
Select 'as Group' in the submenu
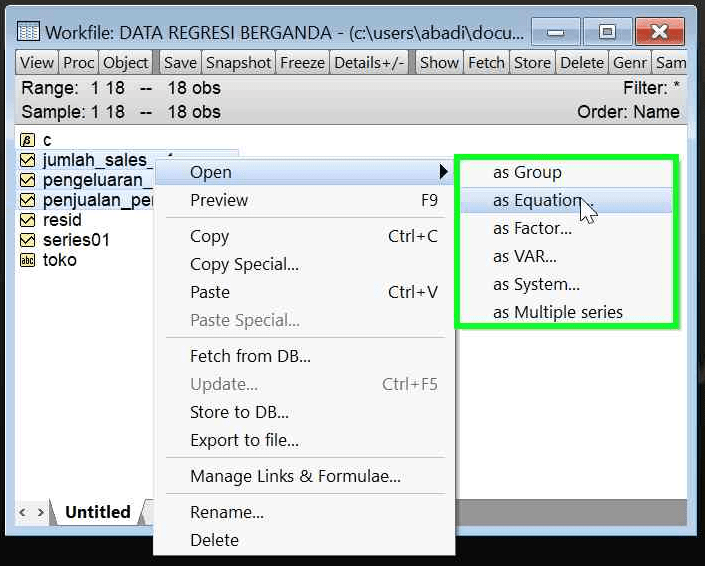(527, 172)
